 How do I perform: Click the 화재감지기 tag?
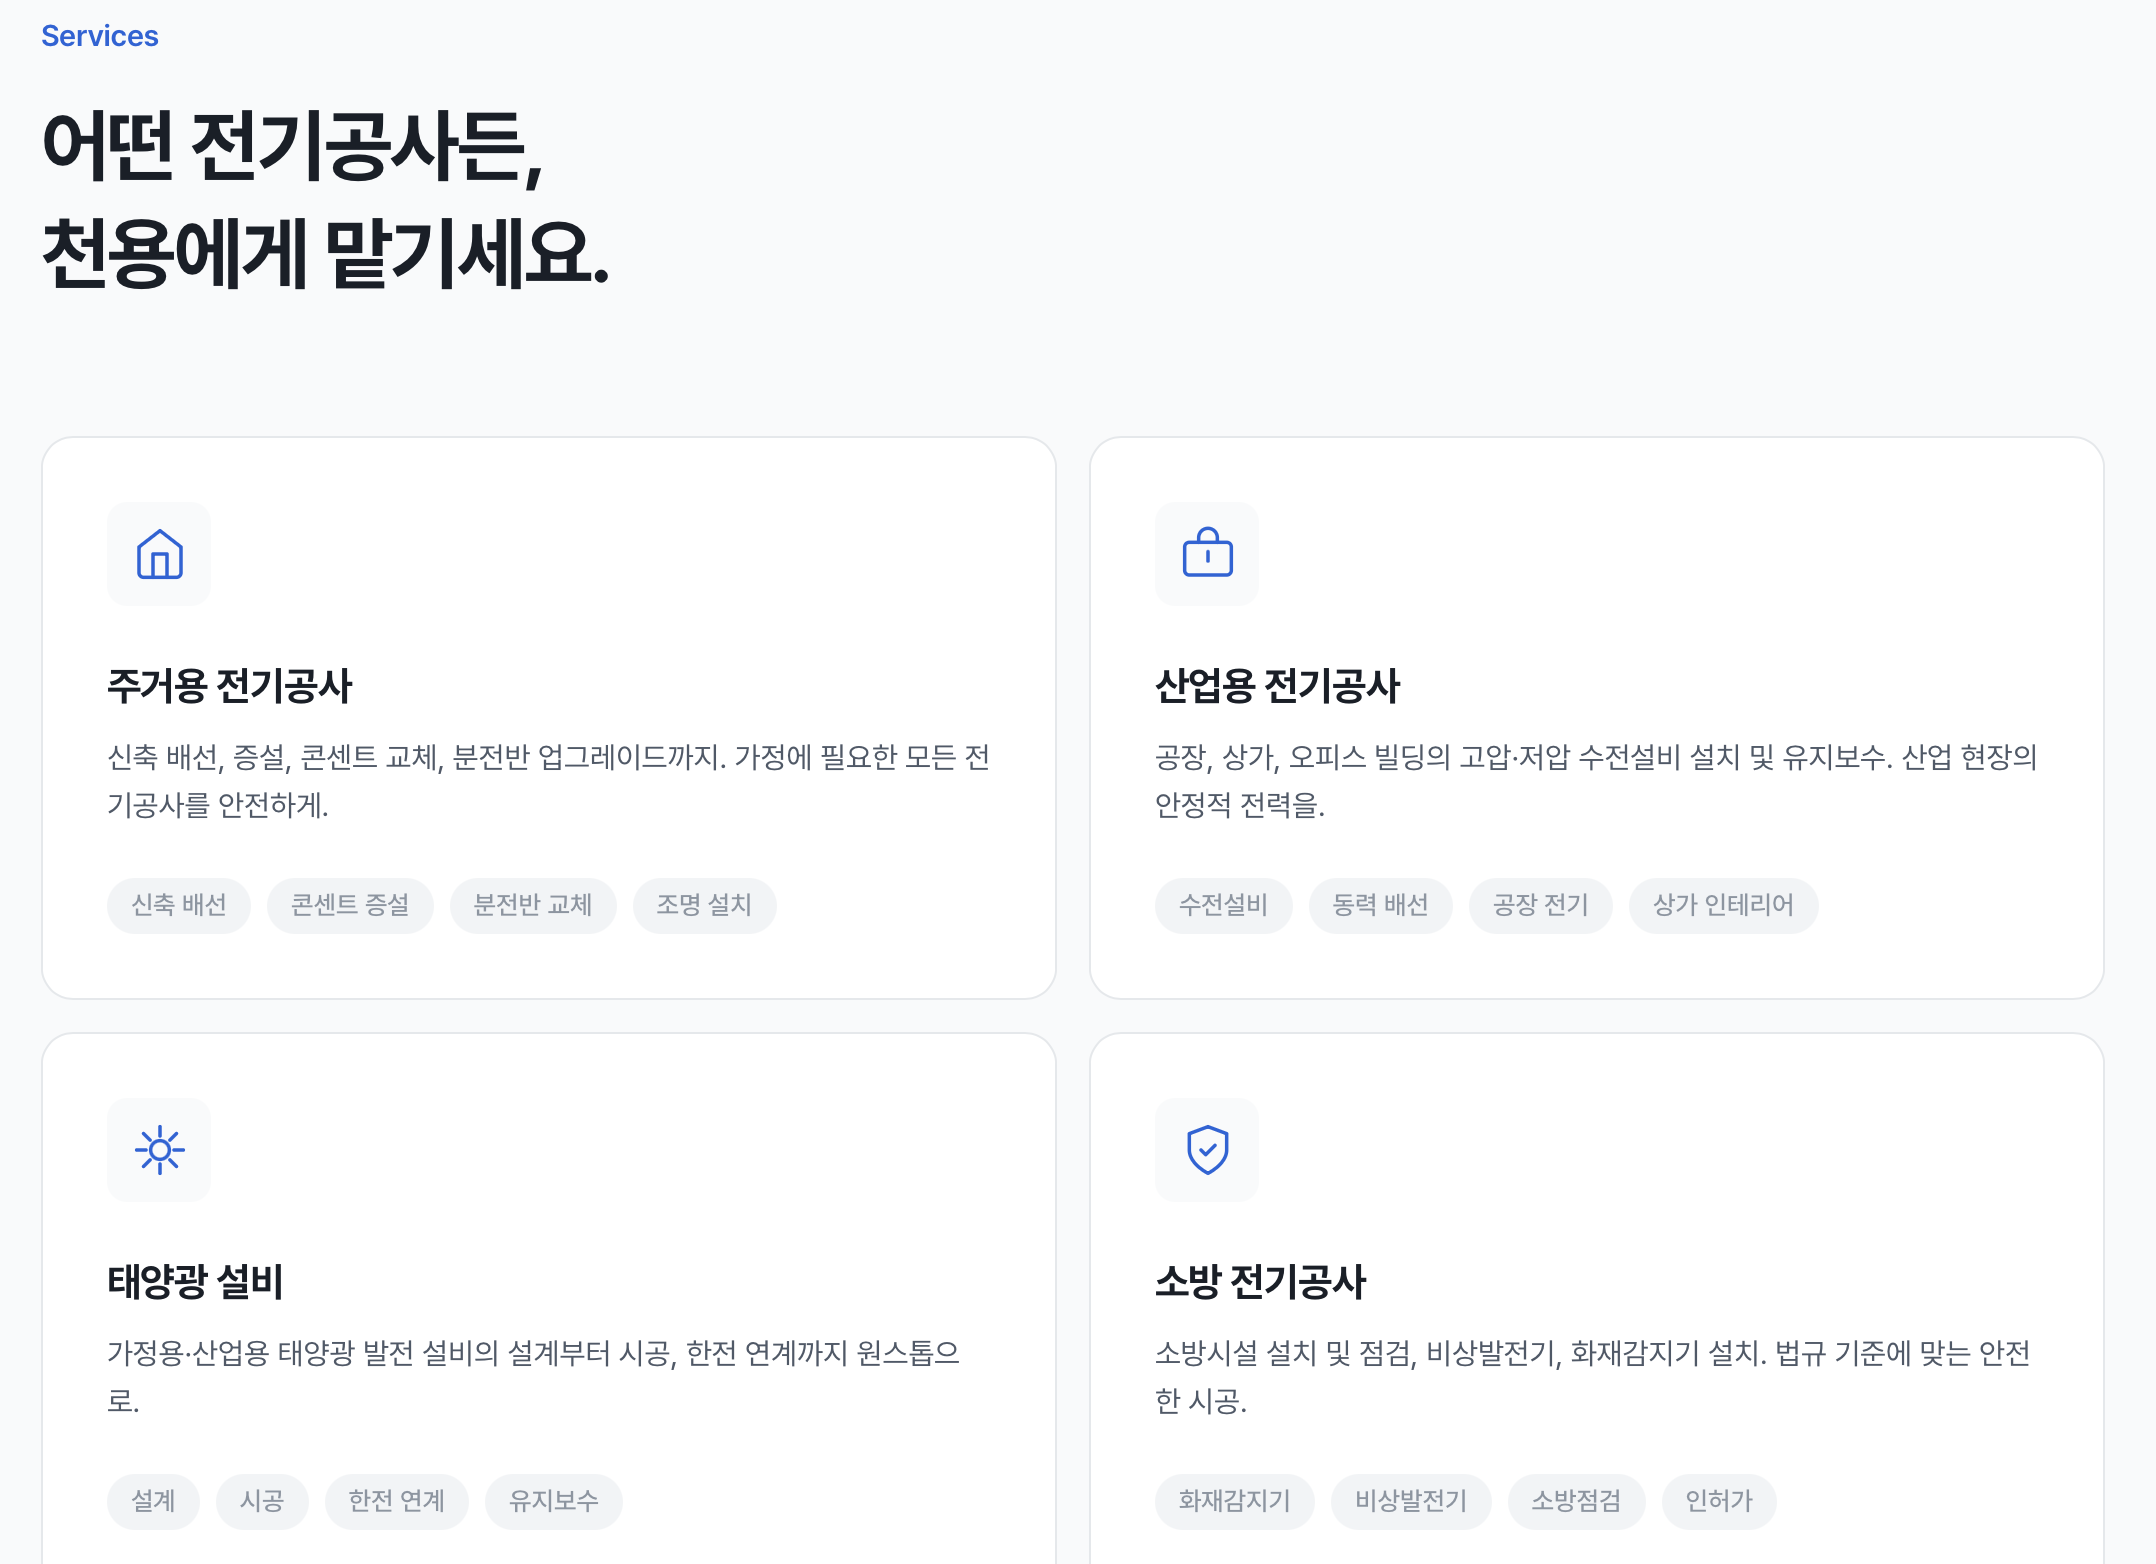pos(1234,1501)
